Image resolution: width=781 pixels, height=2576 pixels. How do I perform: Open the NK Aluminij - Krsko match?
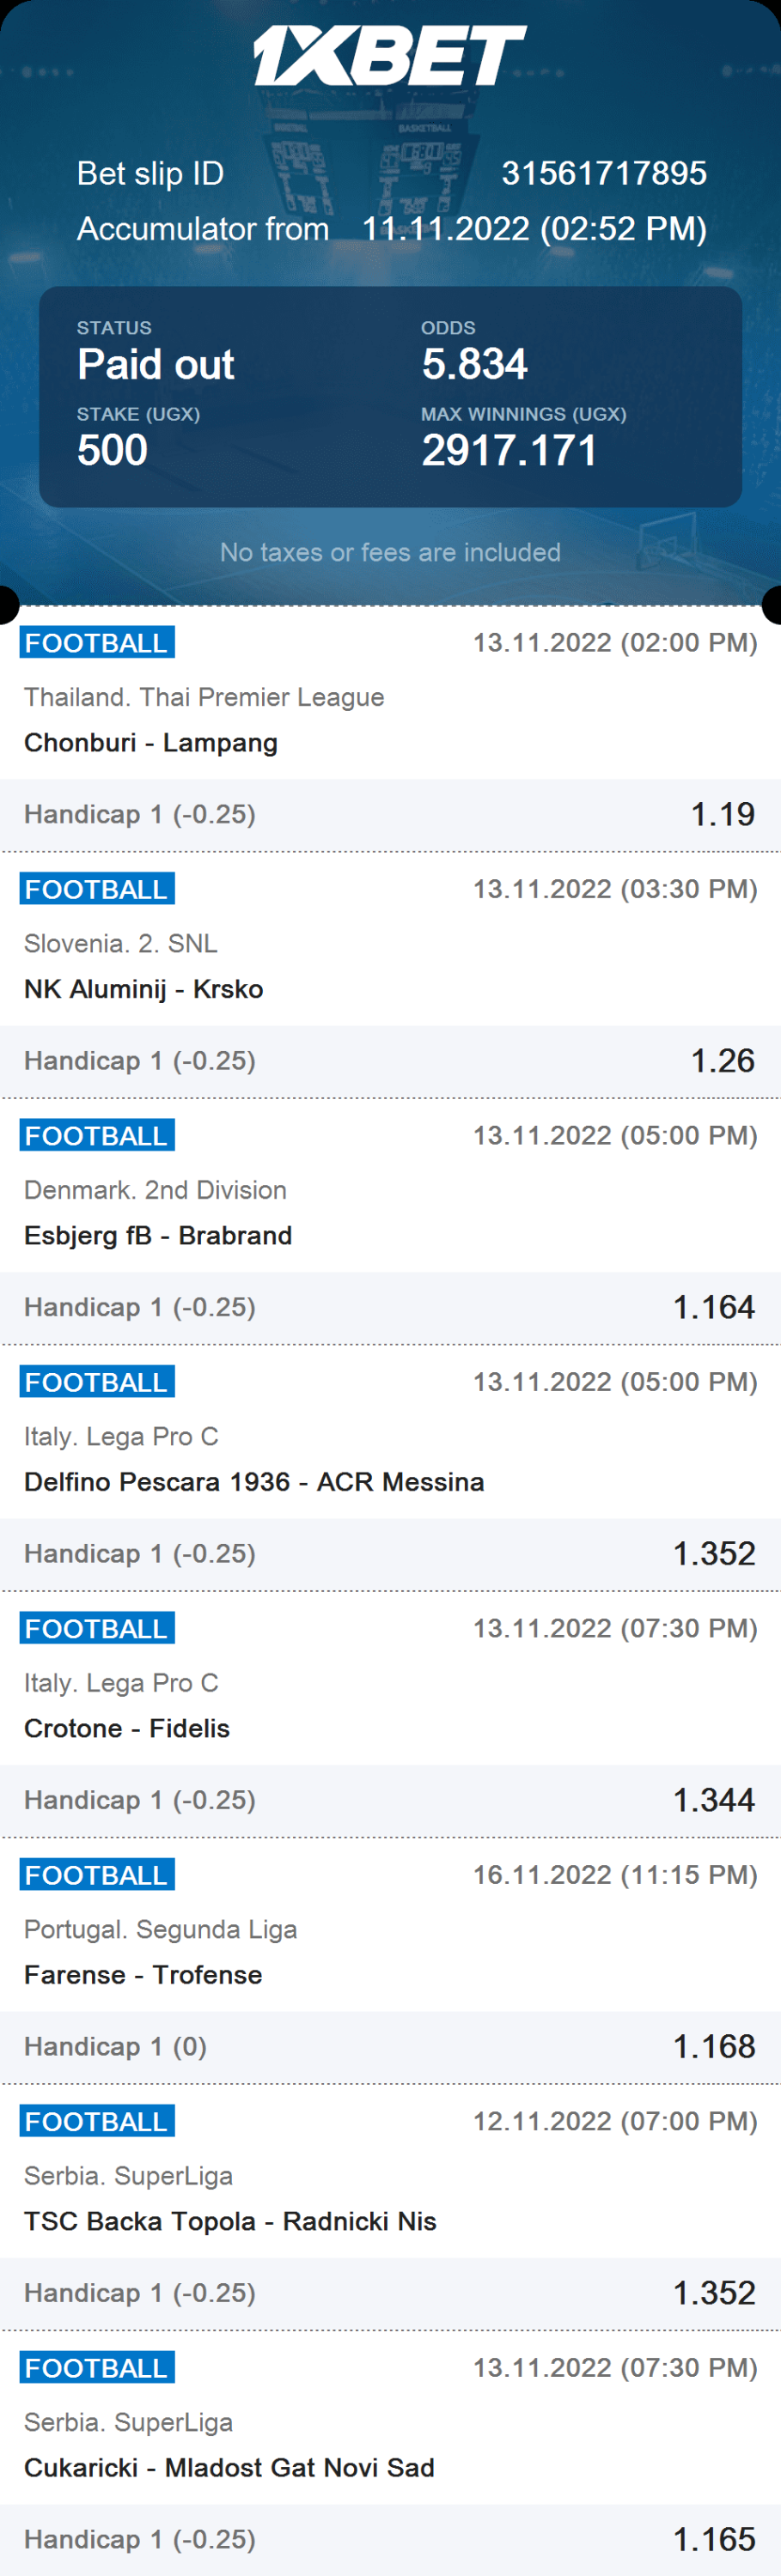click(144, 989)
